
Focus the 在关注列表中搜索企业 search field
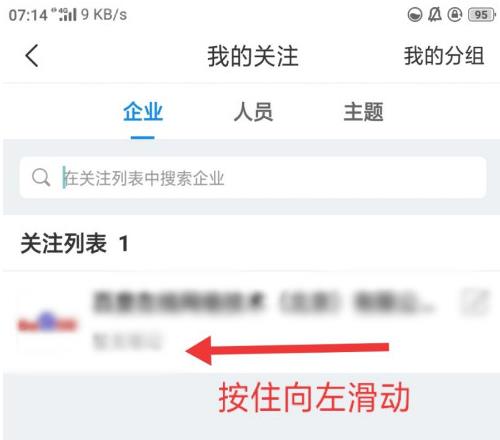[x=253, y=177]
